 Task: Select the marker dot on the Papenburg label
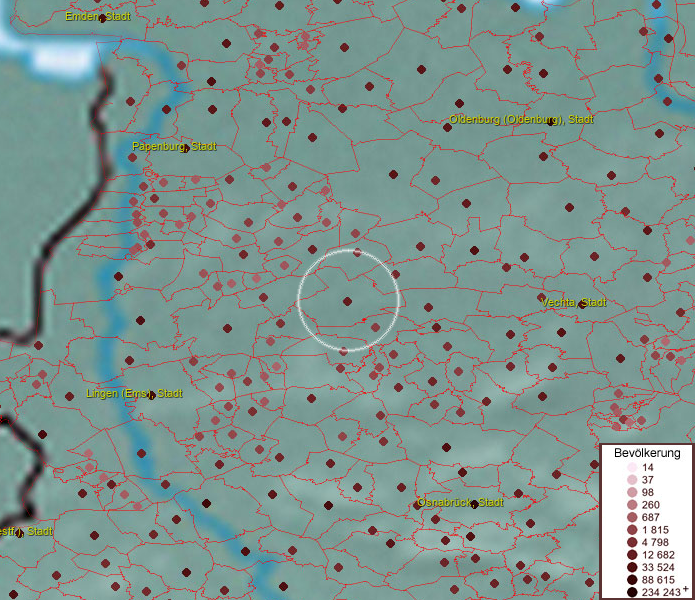pos(185,148)
